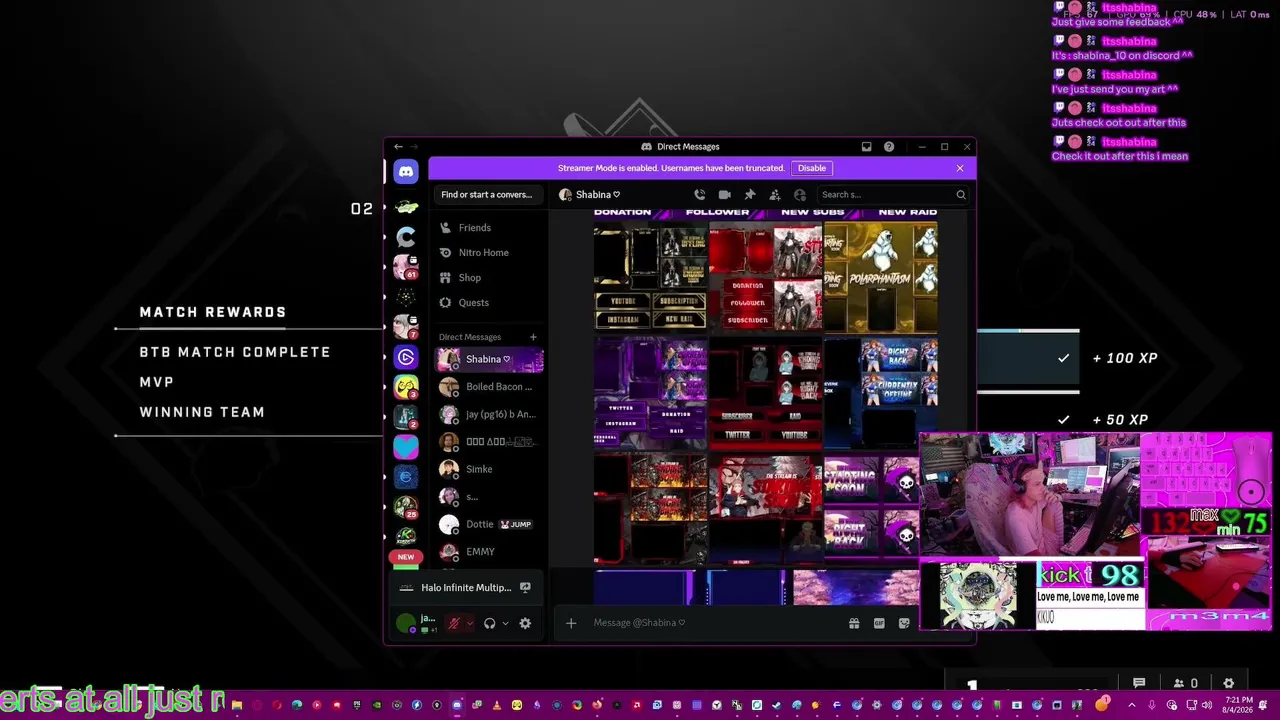Screen dimensions: 1280x720
Task: Click the user avatar in Discord panel
Action: (x=405, y=623)
